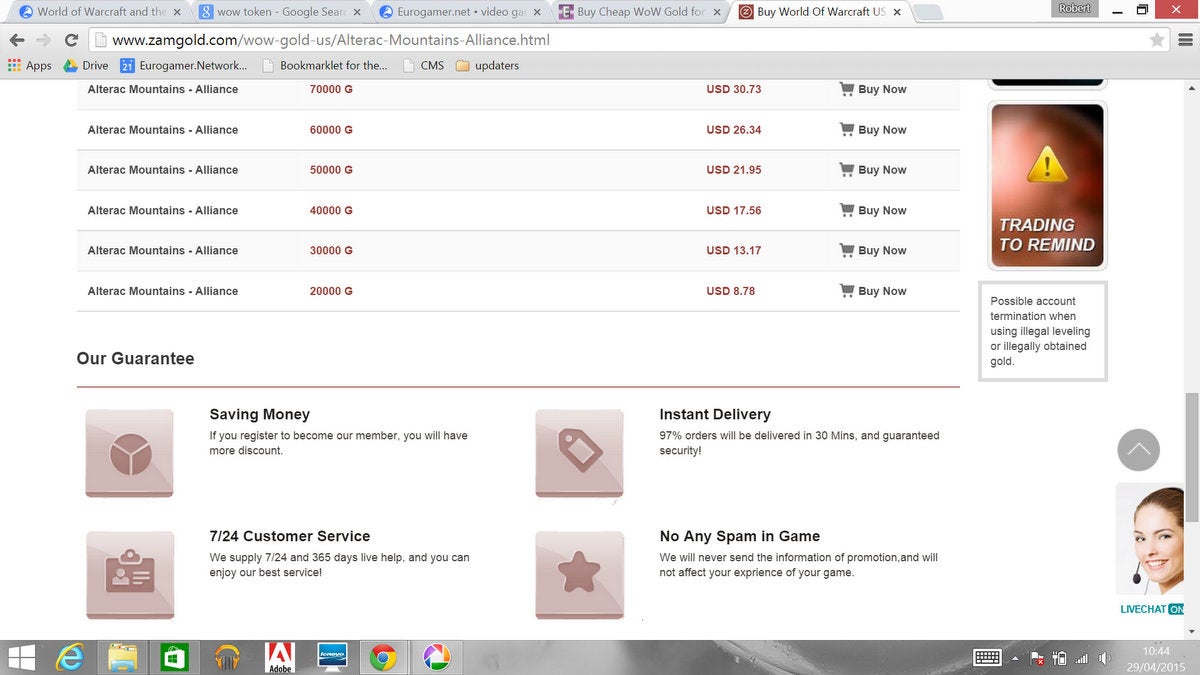Open a new browser tab
This screenshot has width=1200, height=675.
pos(928,12)
